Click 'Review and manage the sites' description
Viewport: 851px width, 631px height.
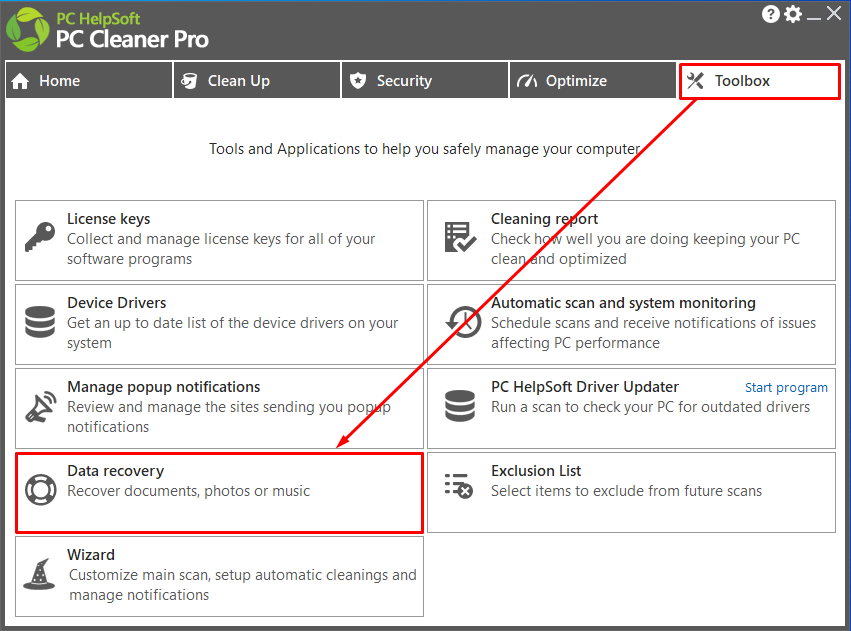[228, 417]
